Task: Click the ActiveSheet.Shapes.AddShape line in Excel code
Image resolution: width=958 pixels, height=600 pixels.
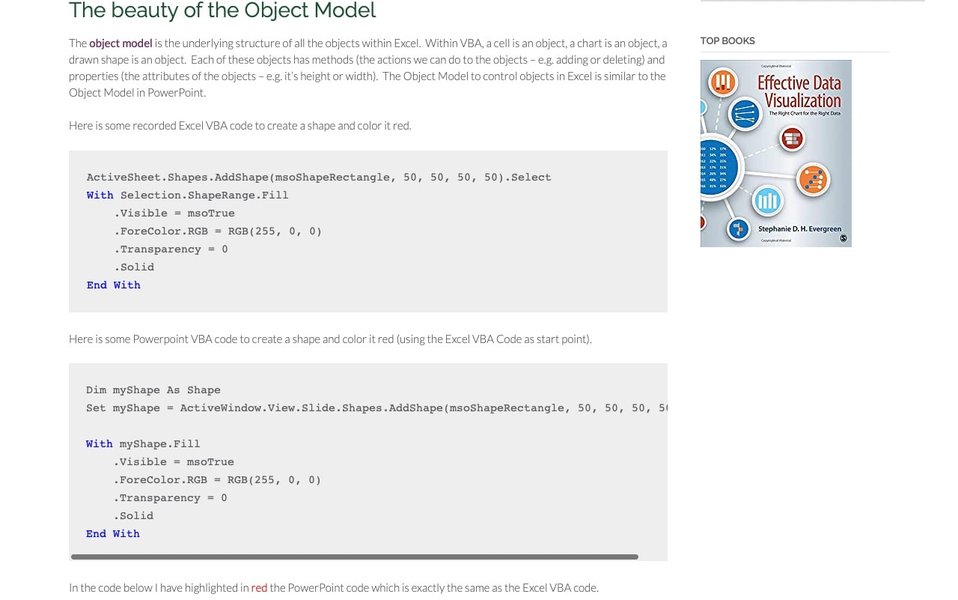Action: tap(318, 177)
